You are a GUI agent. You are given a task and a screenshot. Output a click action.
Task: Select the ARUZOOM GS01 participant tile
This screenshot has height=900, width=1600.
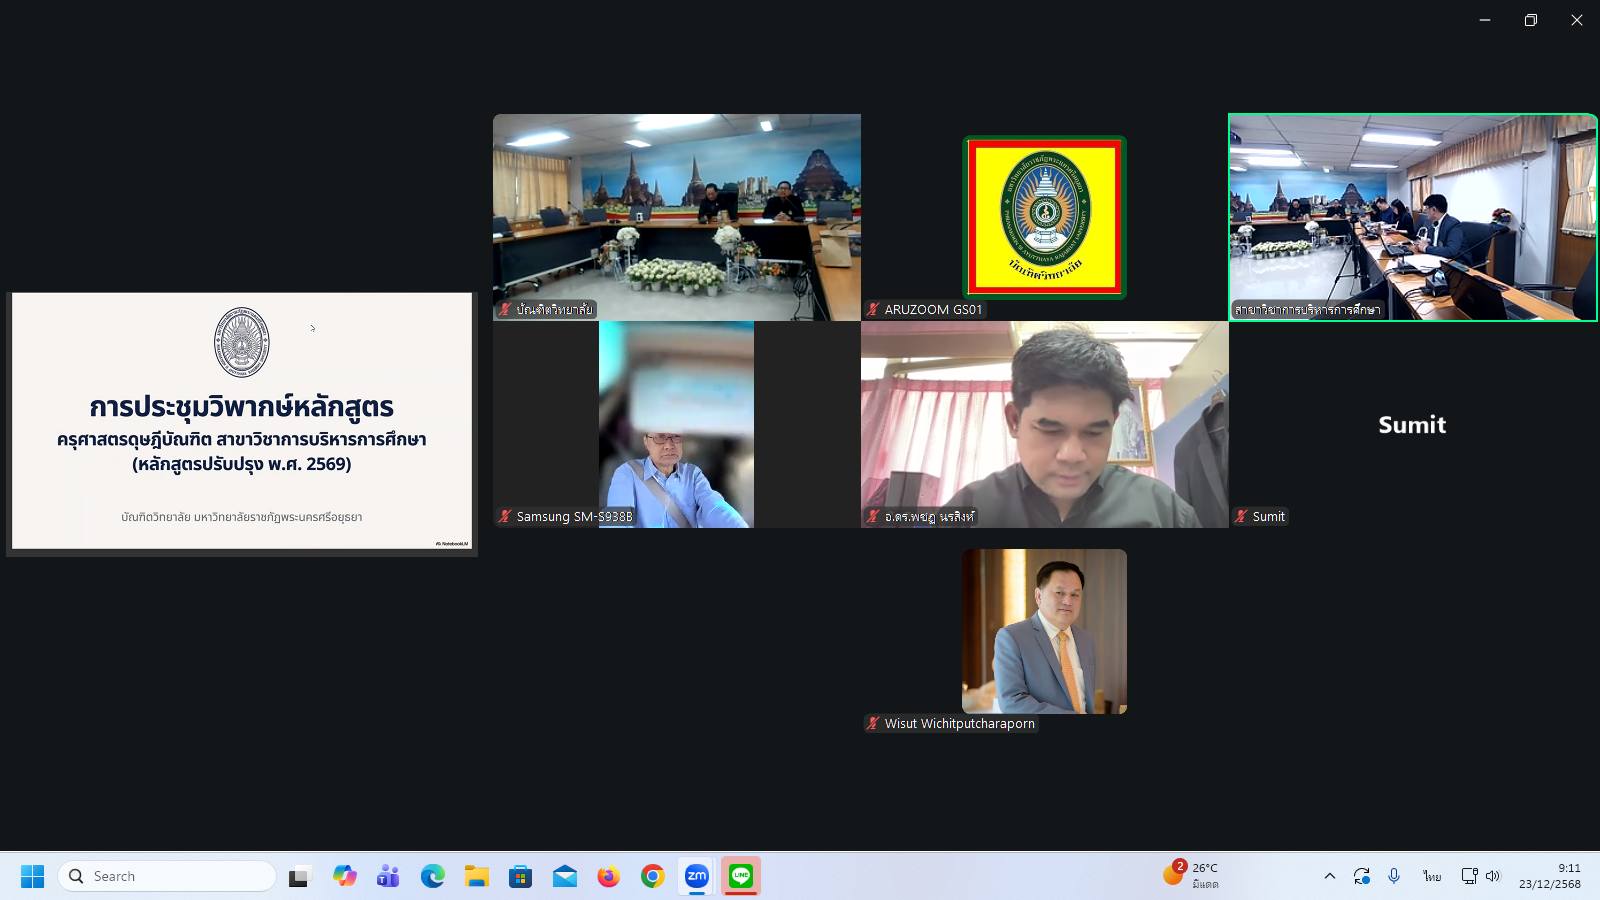click(1044, 217)
